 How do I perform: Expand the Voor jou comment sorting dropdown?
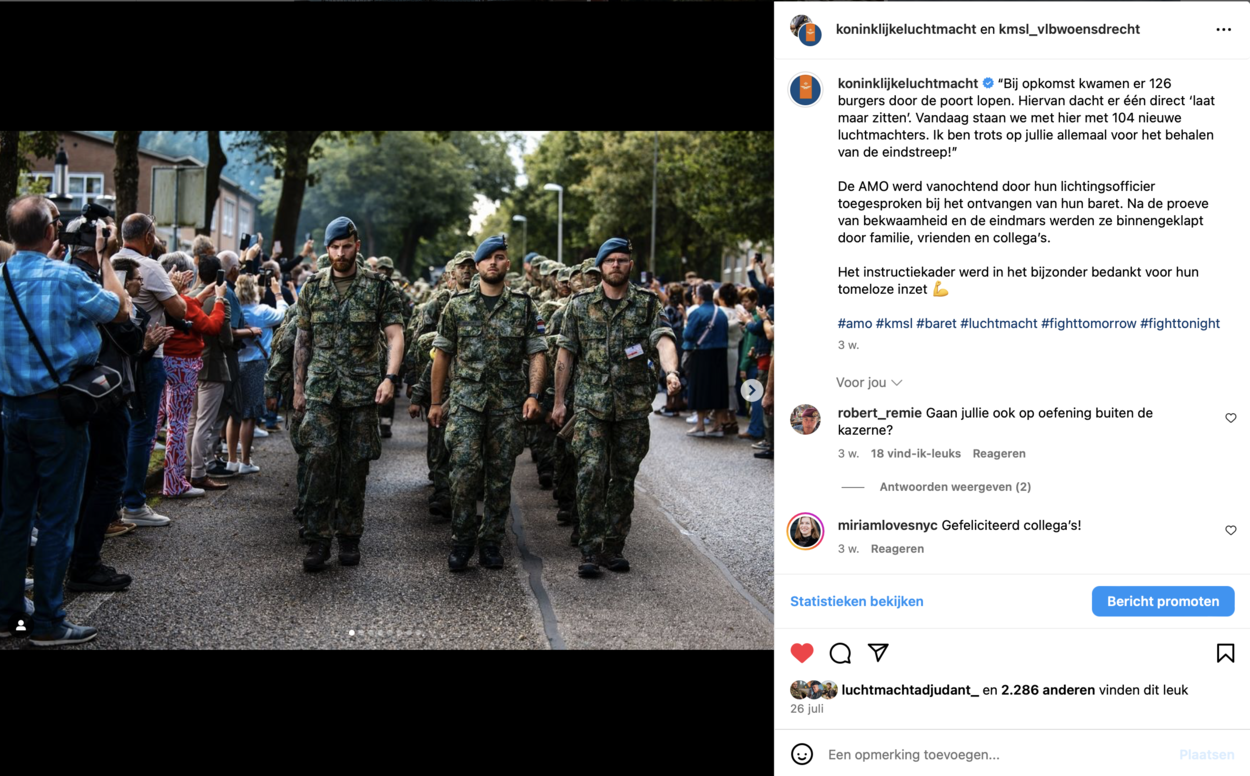869,383
